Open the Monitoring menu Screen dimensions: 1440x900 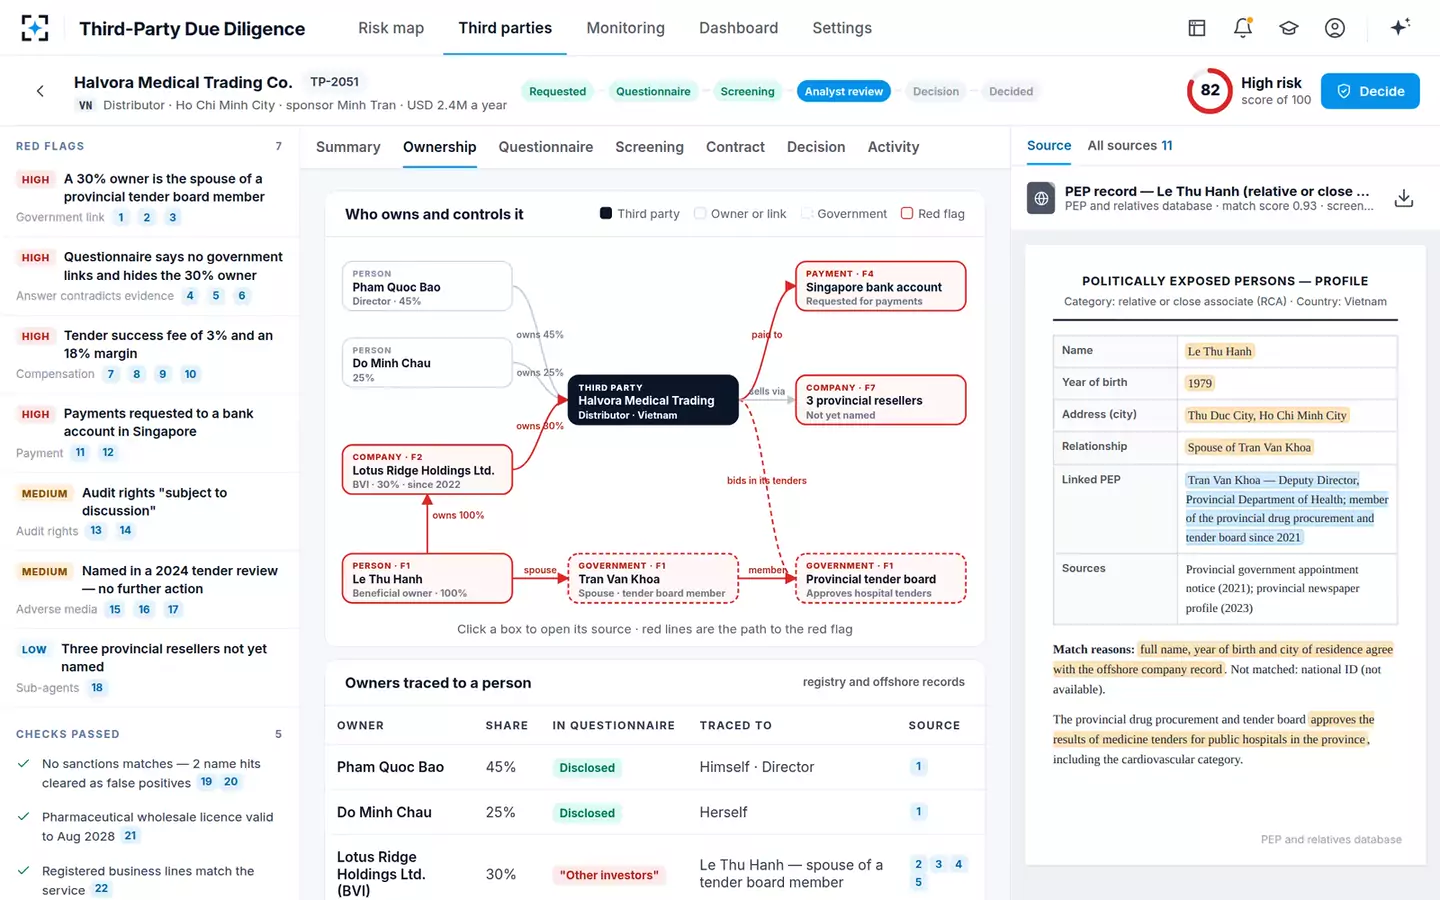(626, 28)
